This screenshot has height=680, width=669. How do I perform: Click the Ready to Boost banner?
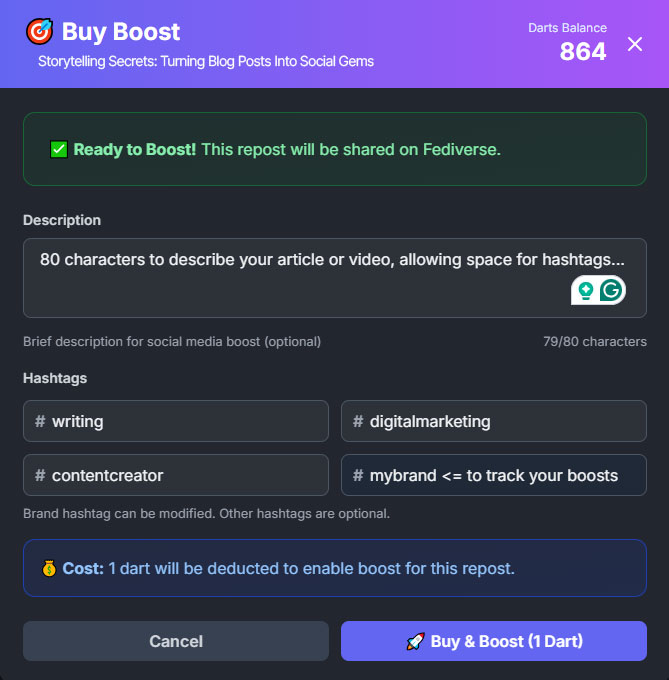click(334, 150)
